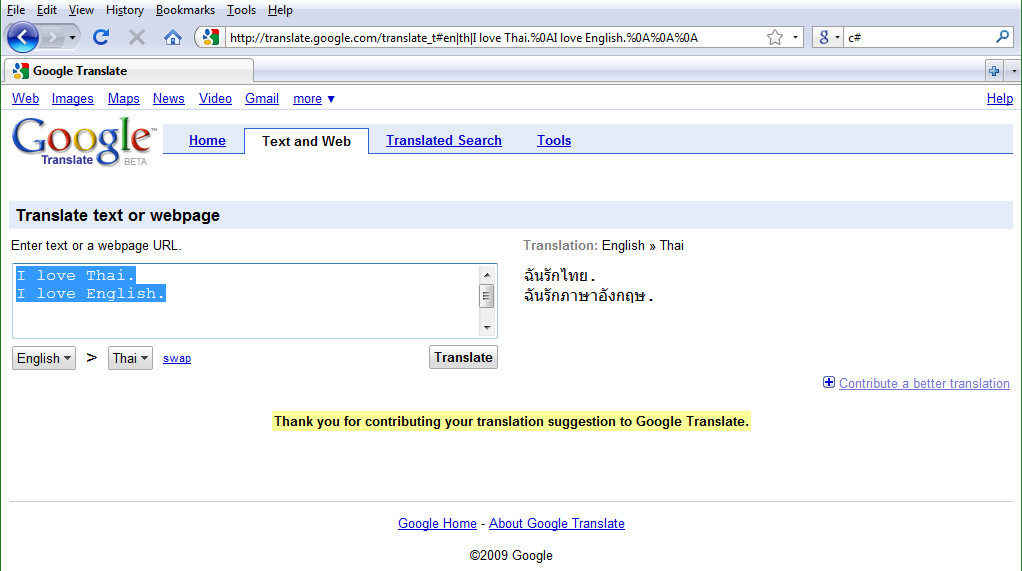This screenshot has width=1022, height=571.
Task: Open the English source language dropdown
Action: pyautogui.click(x=44, y=358)
